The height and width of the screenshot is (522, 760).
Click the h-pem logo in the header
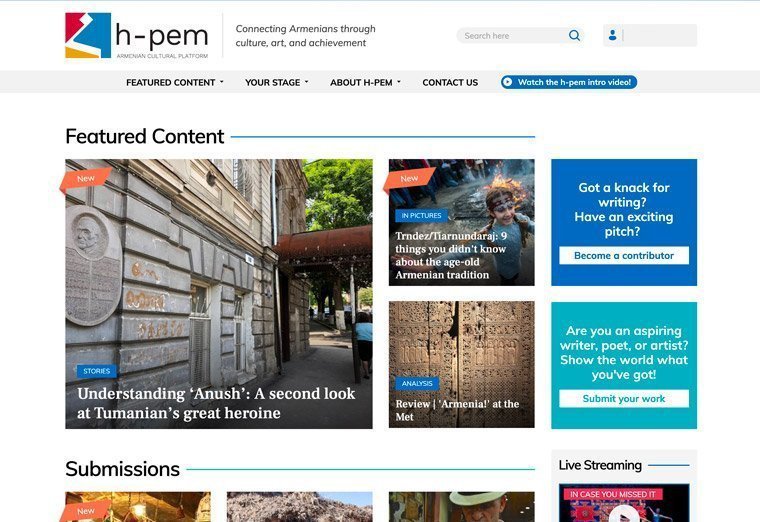(137, 35)
